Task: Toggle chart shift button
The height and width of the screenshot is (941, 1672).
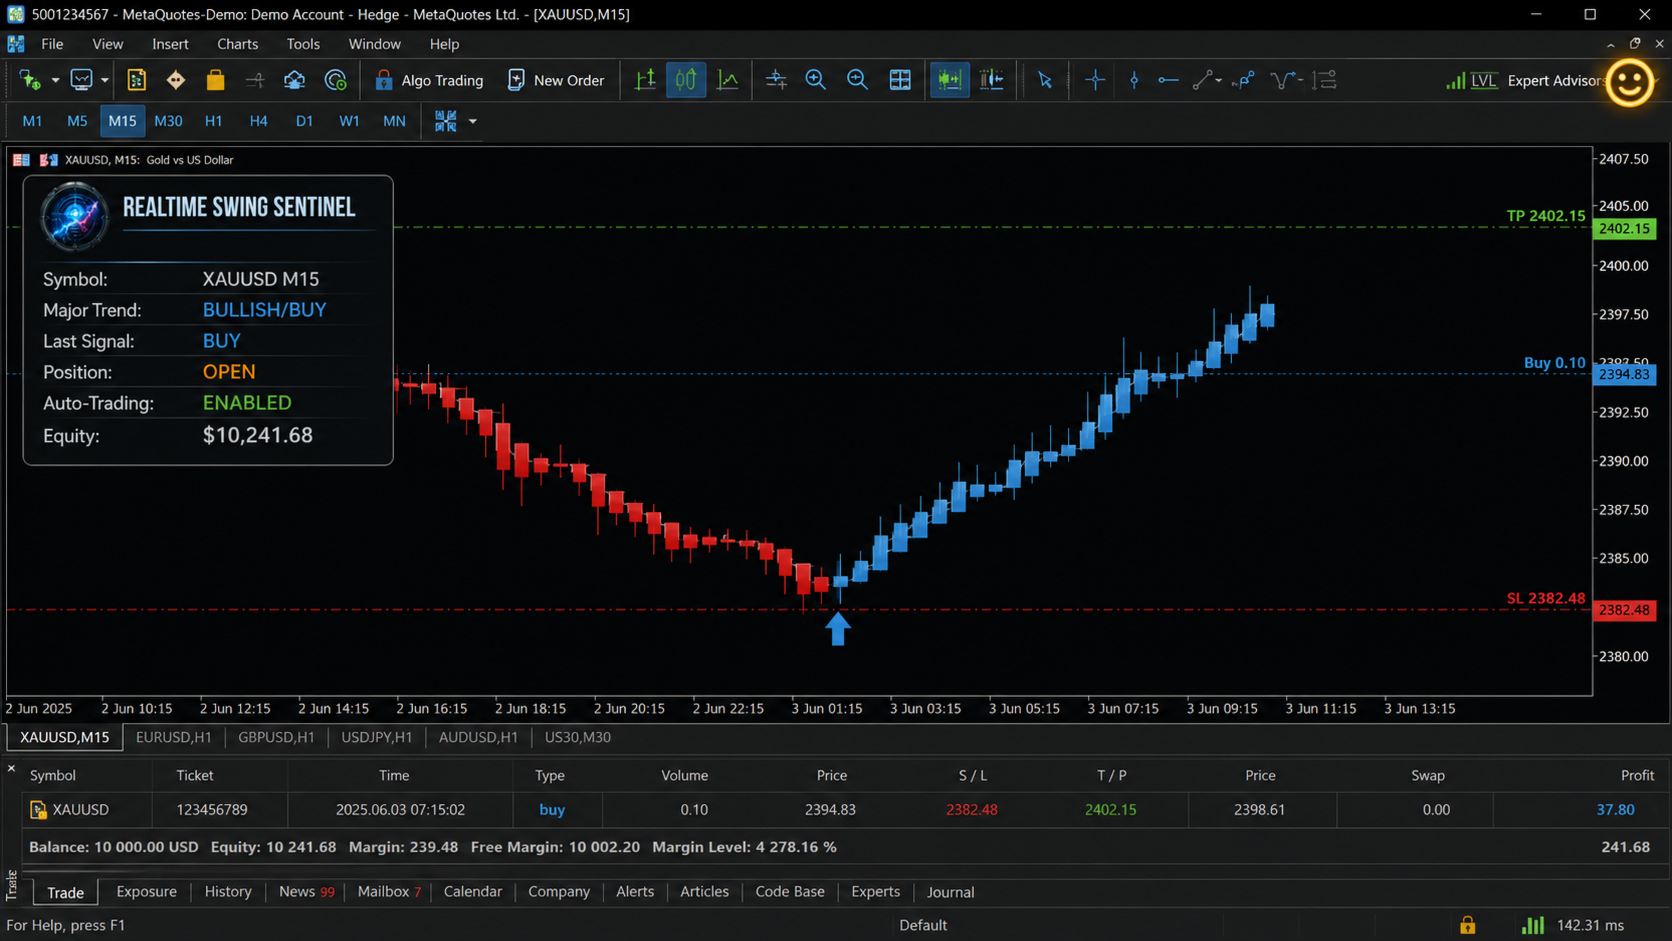Action: [x=992, y=80]
